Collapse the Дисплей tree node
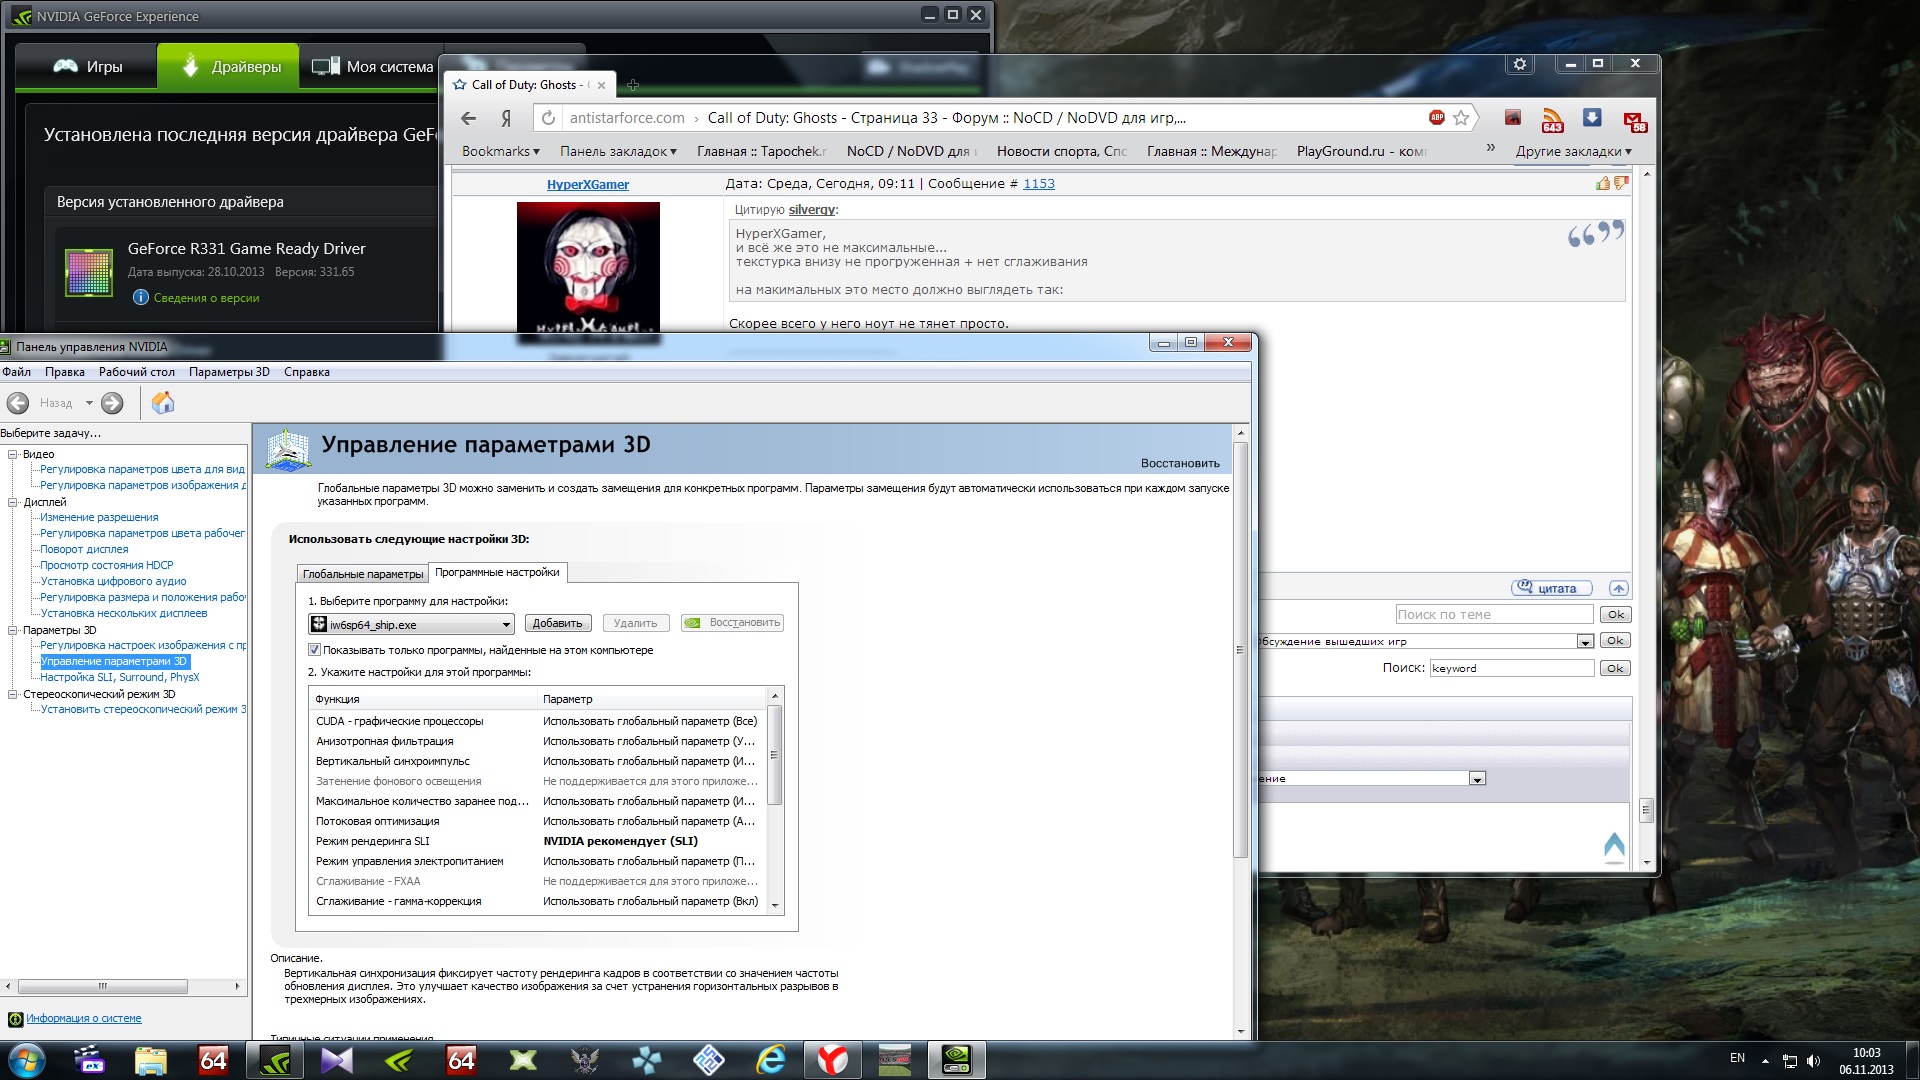This screenshot has width=1920, height=1080. point(13,502)
